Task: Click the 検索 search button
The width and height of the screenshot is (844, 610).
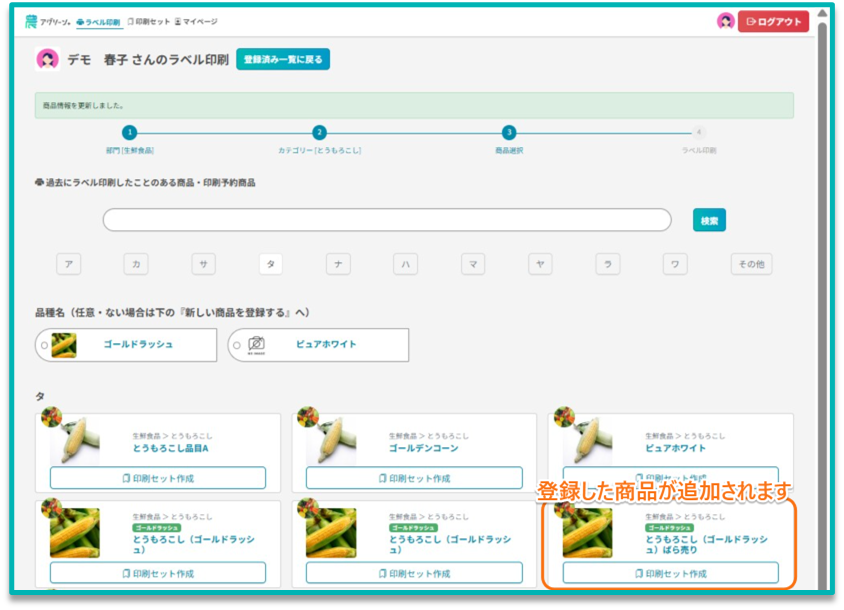Action: [x=709, y=220]
